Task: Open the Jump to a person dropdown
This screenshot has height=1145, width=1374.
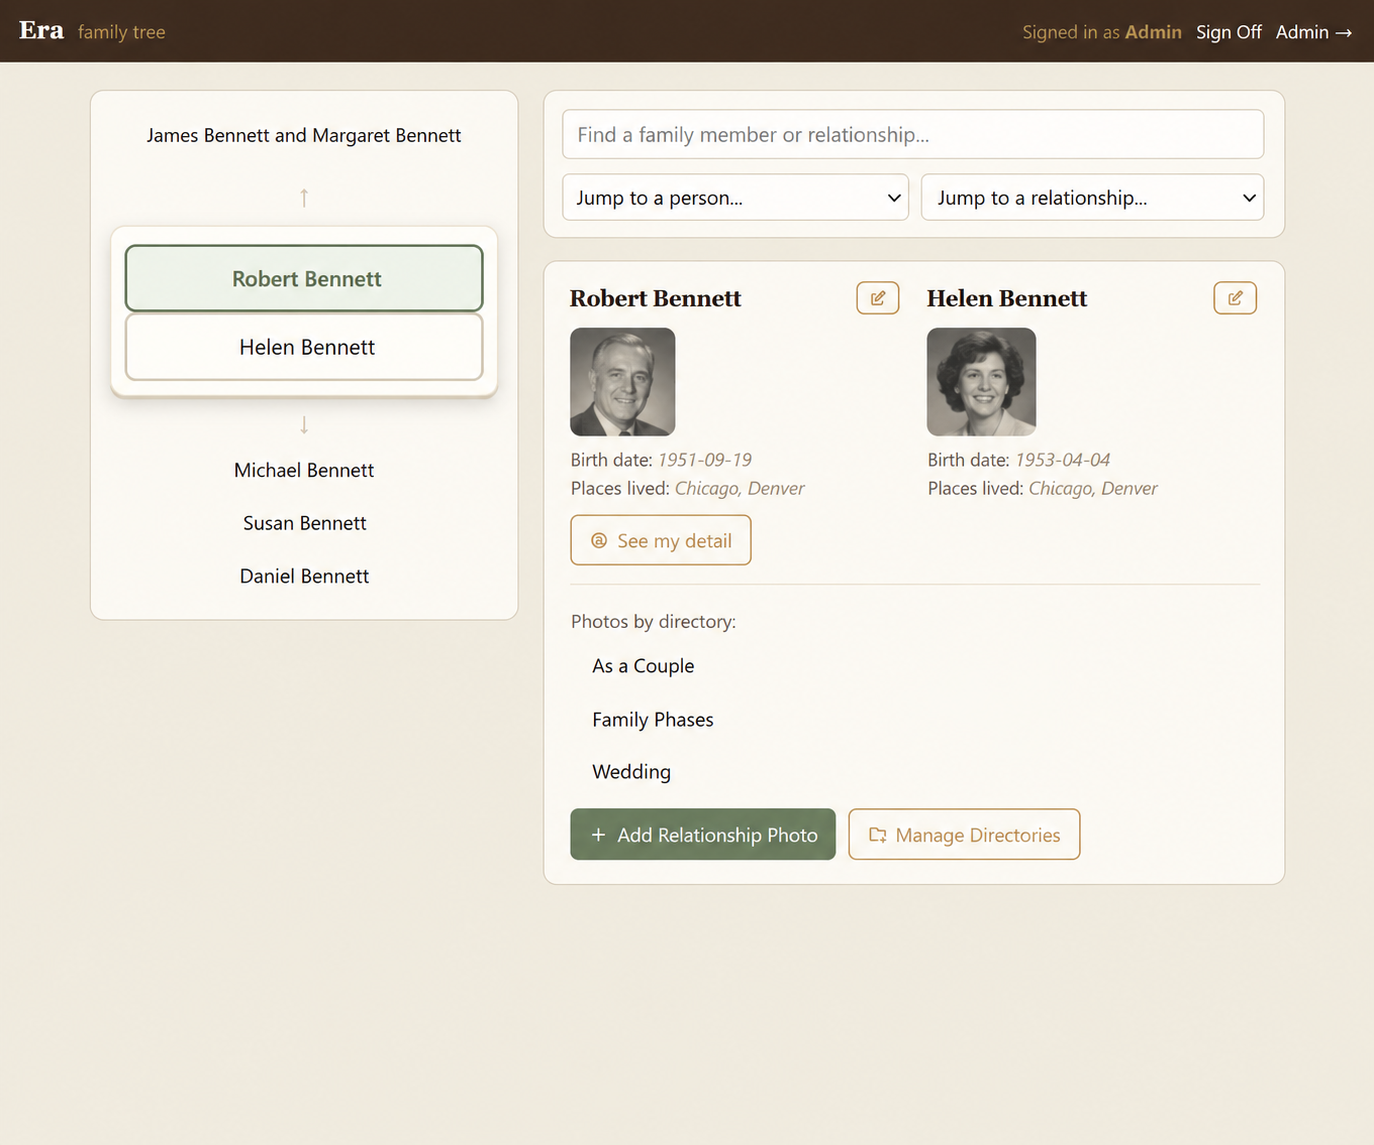Action: click(x=735, y=197)
